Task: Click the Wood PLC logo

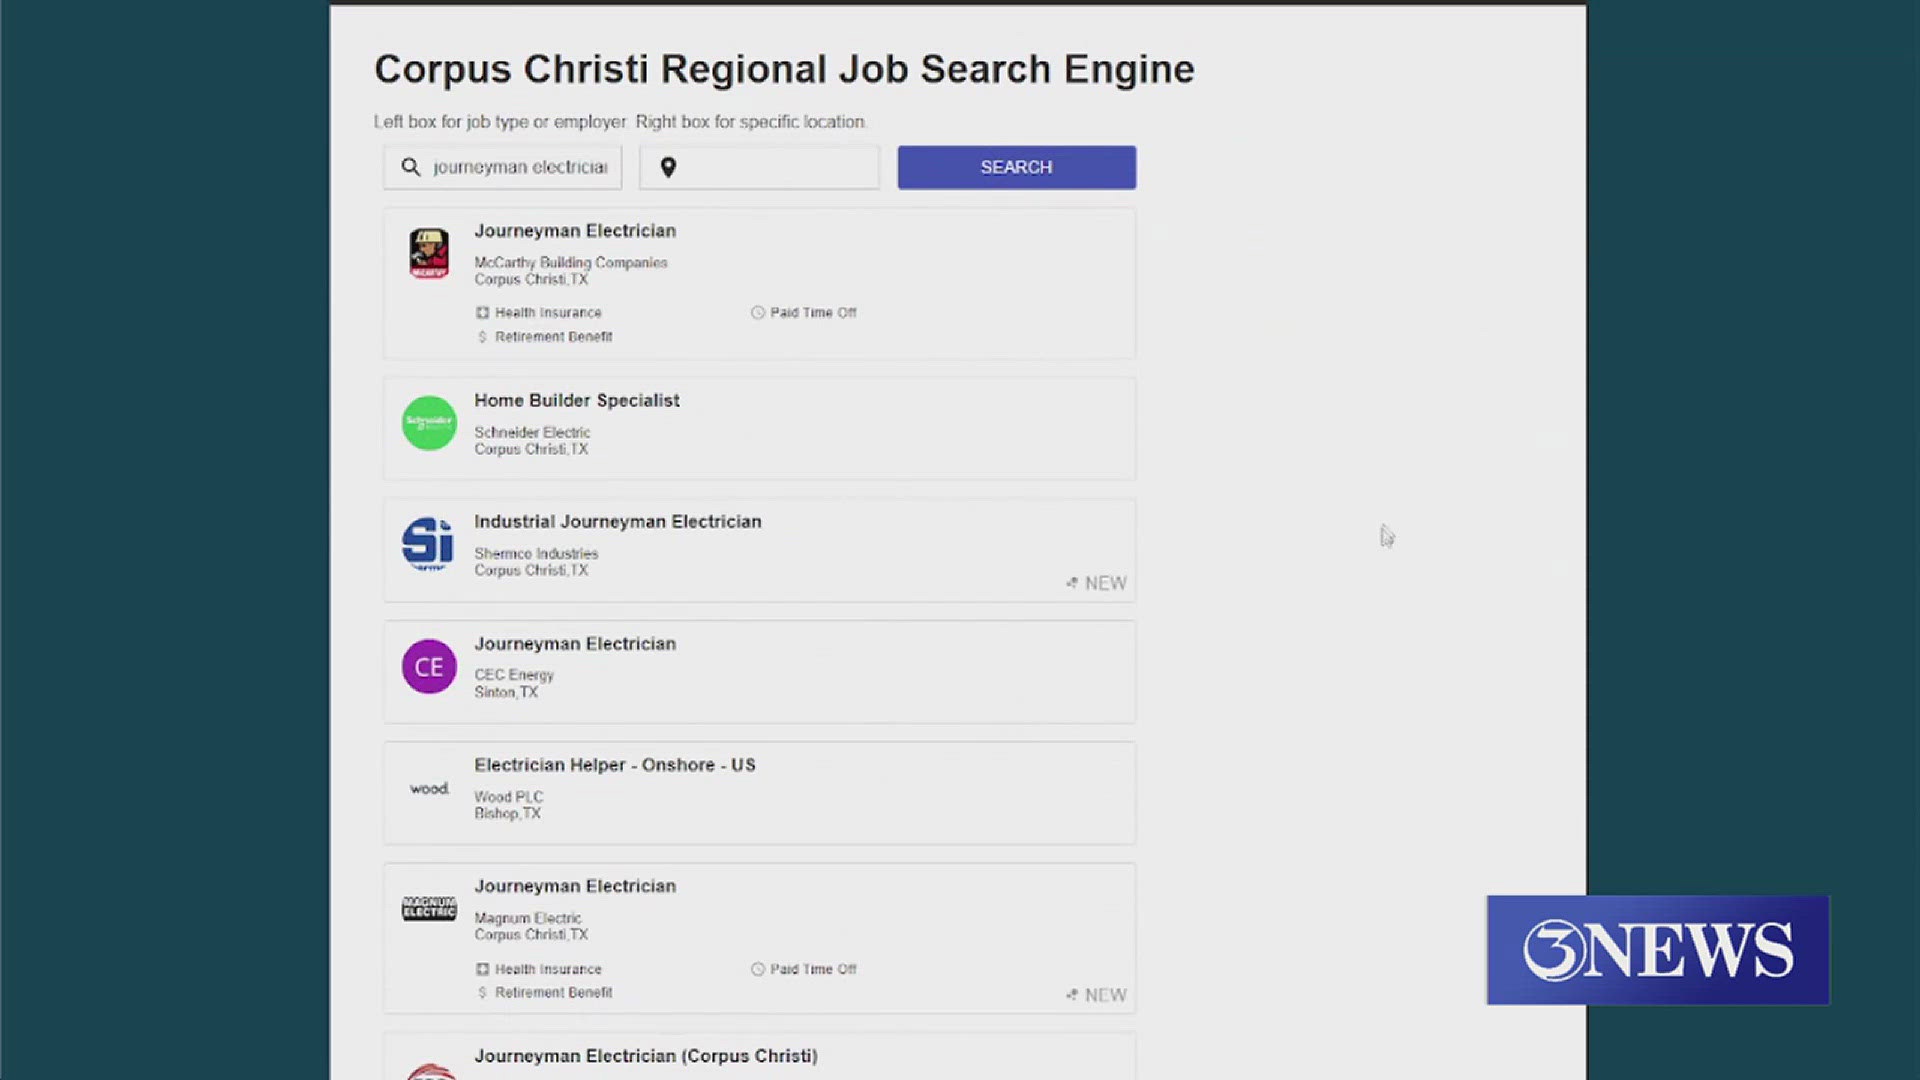Action: 428,788
